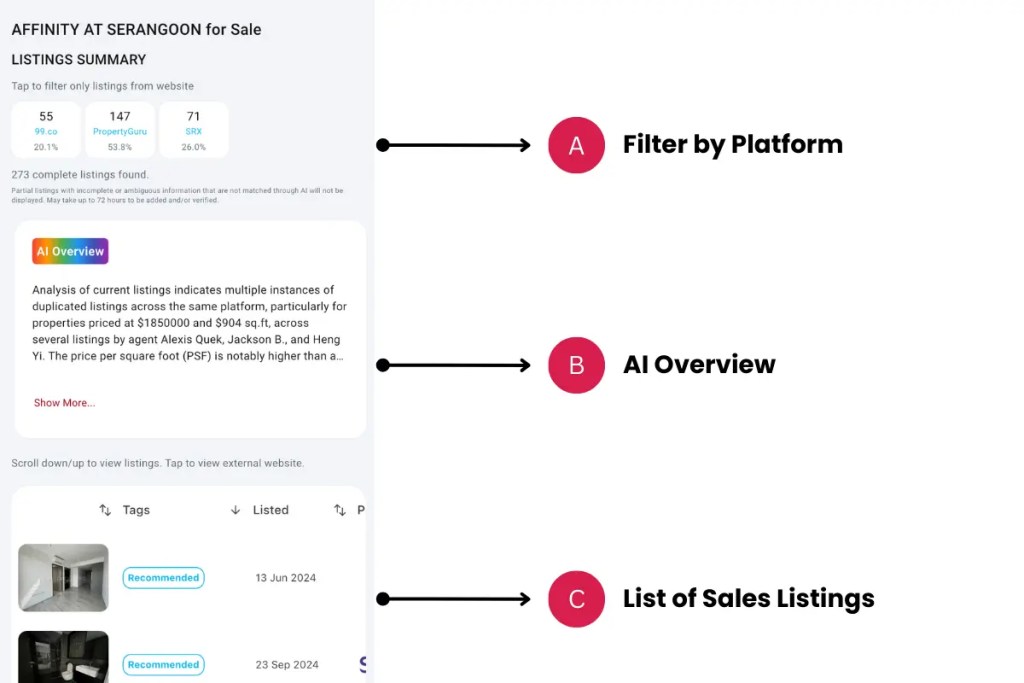
Task: Open the second listing's dark bathroom thumbnail
Action: pos(63,658)
